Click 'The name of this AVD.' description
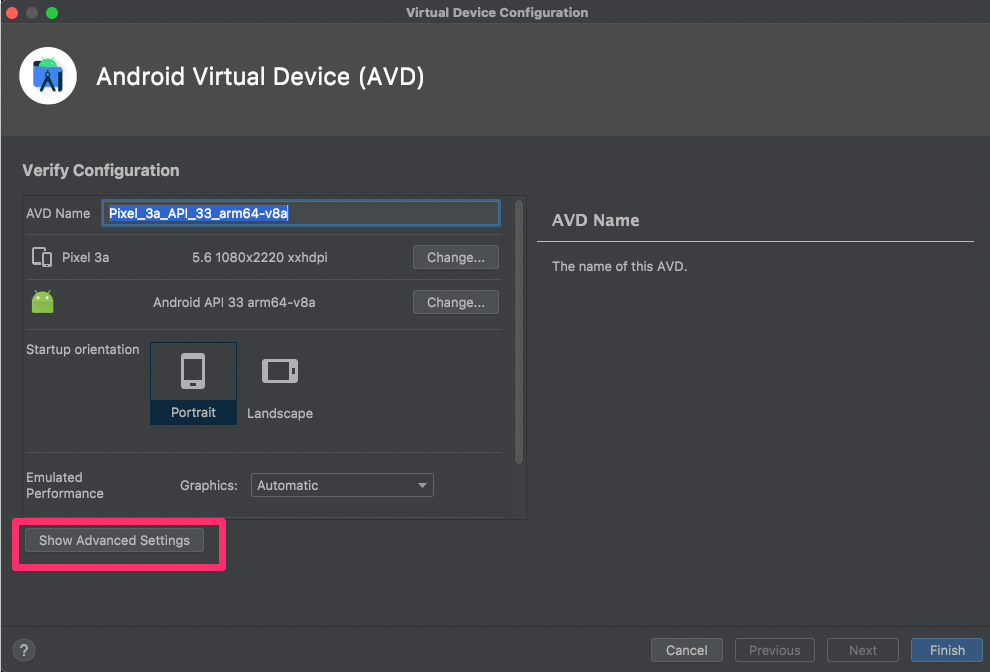Viewport: 990px width, 672px height. (x=619, y=267)
